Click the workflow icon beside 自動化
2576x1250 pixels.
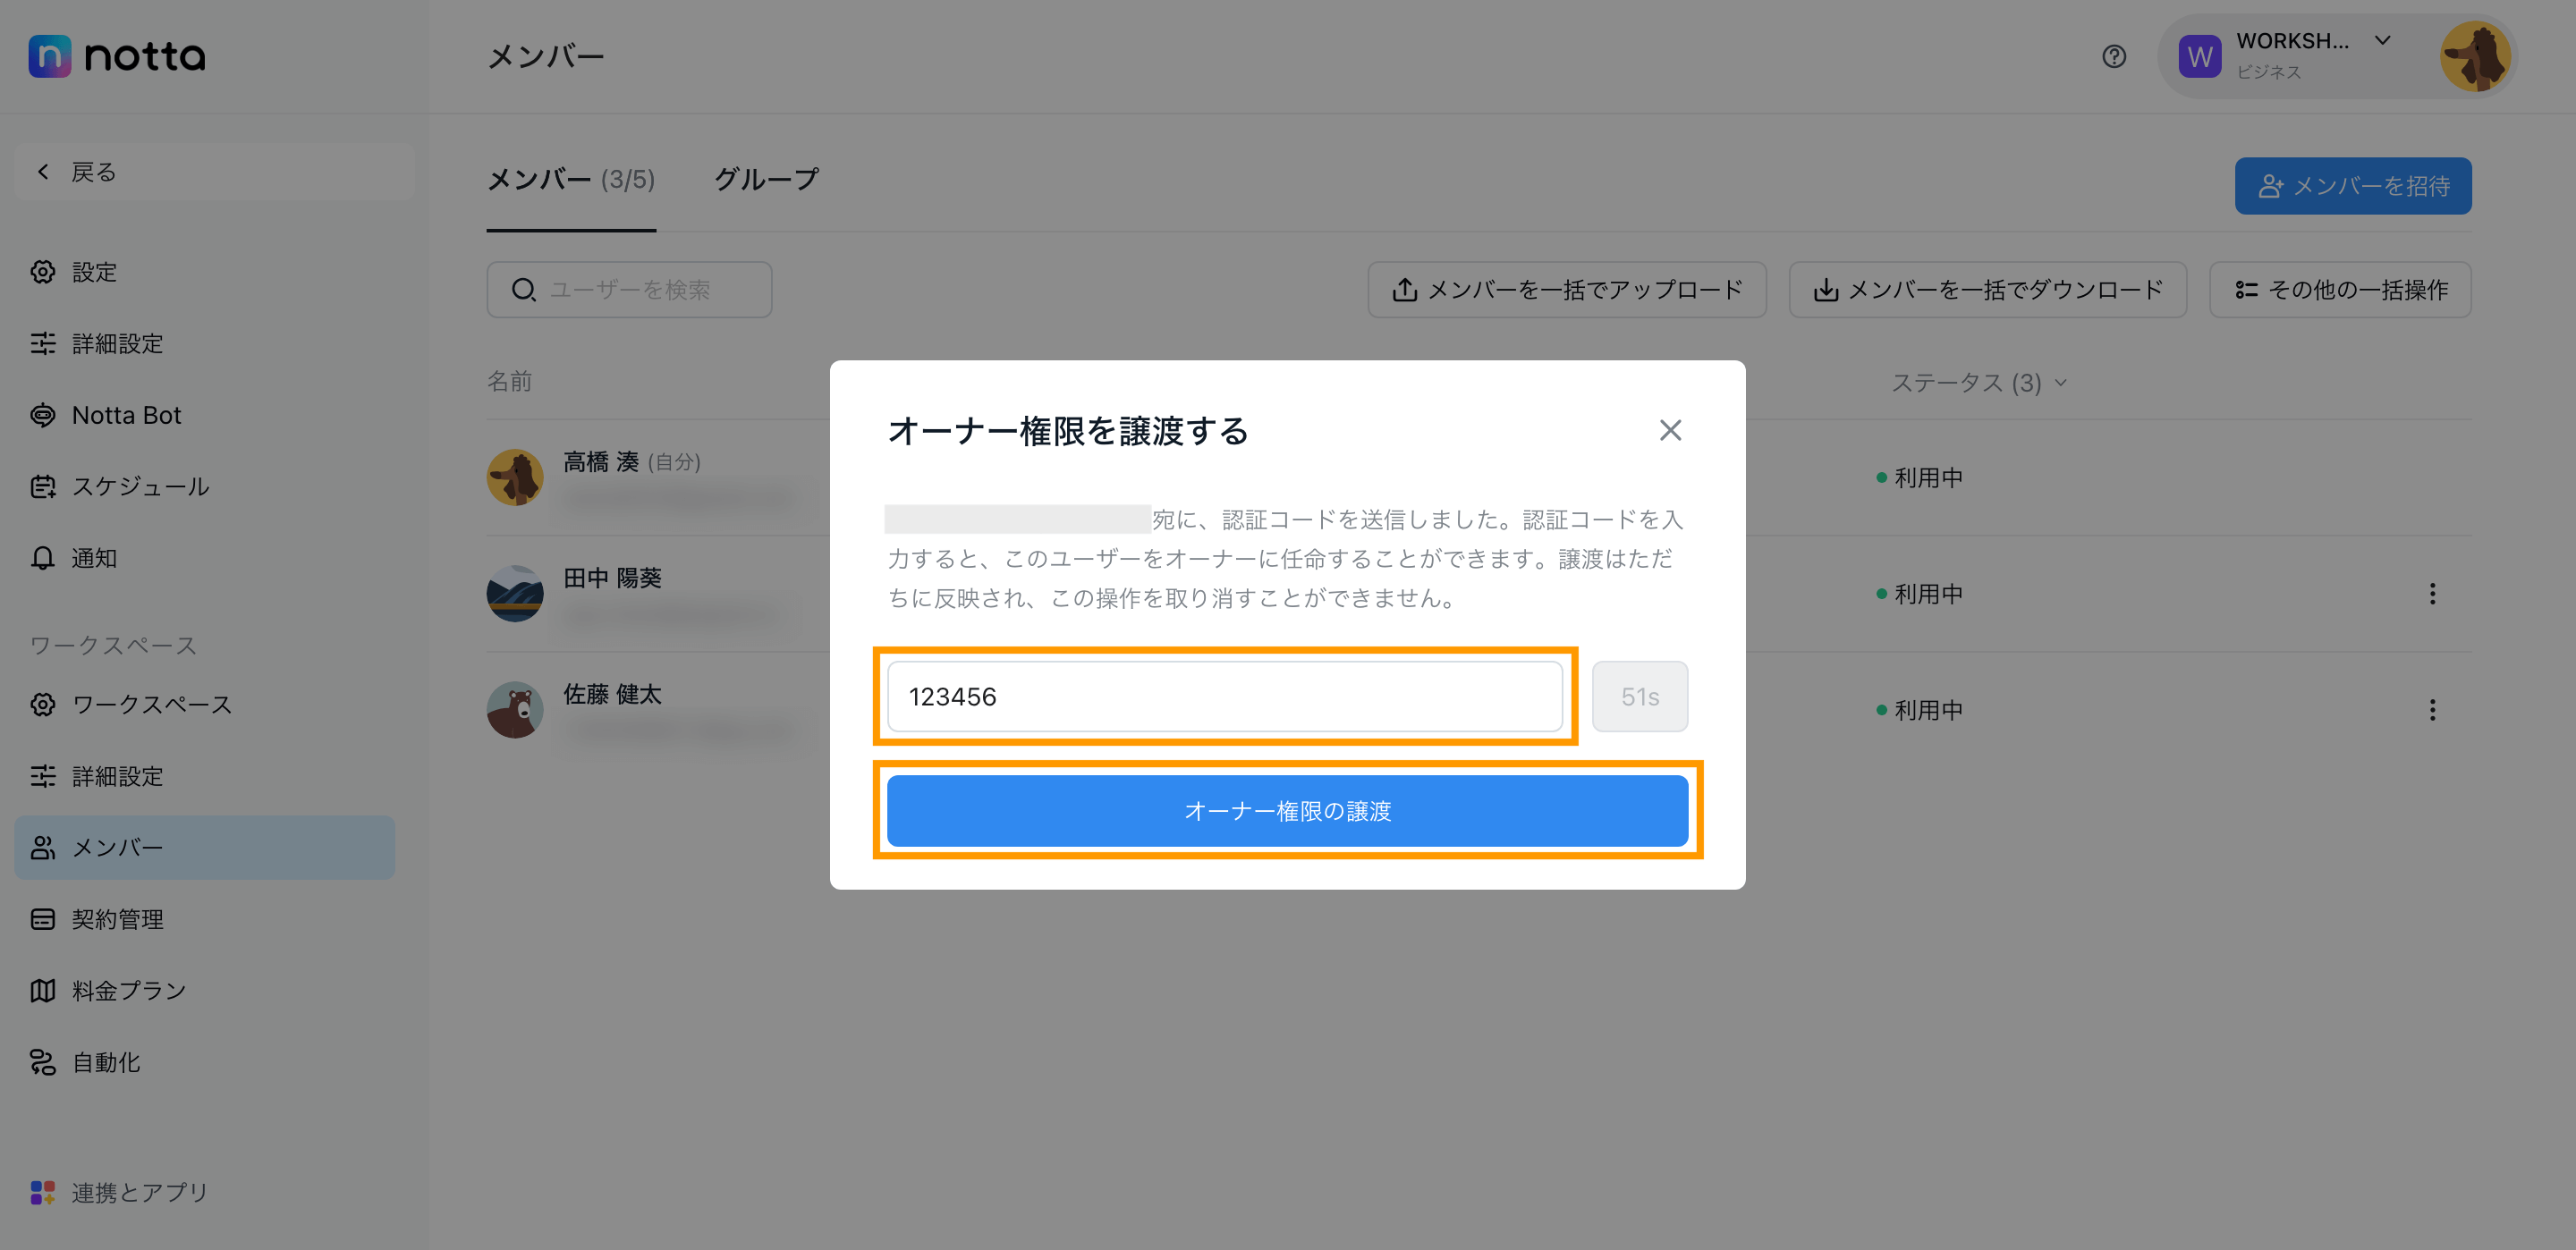point(43,1062)
